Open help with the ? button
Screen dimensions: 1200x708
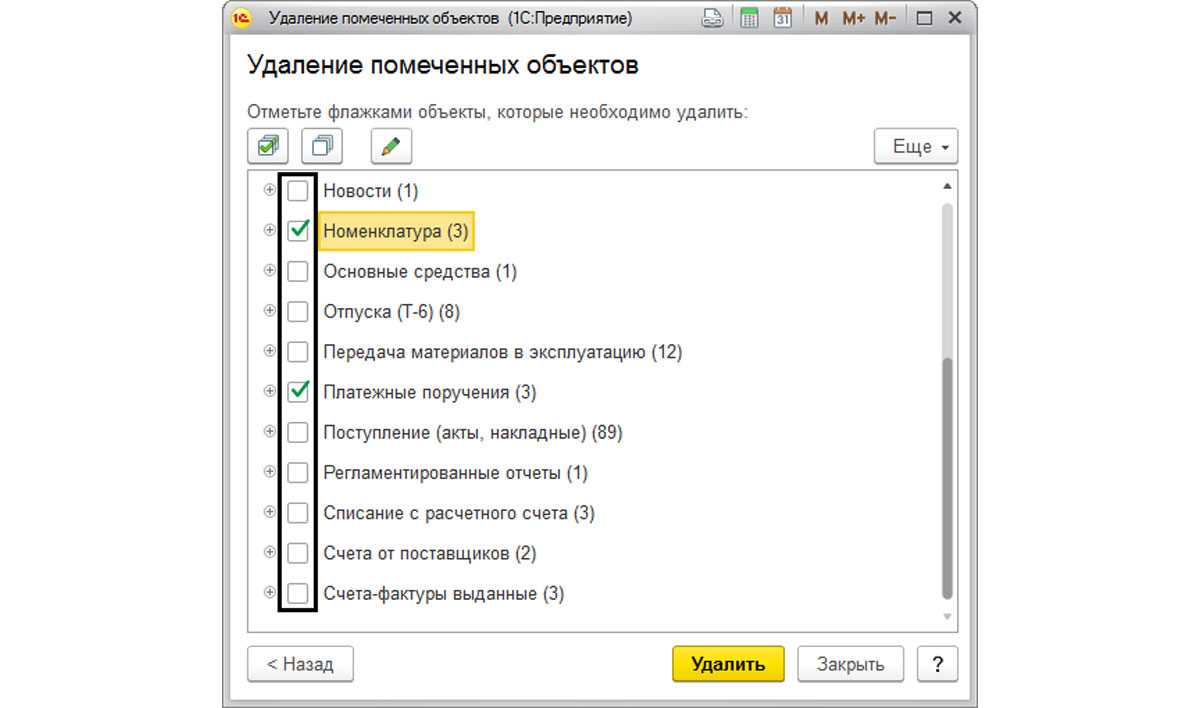(937, 664)
